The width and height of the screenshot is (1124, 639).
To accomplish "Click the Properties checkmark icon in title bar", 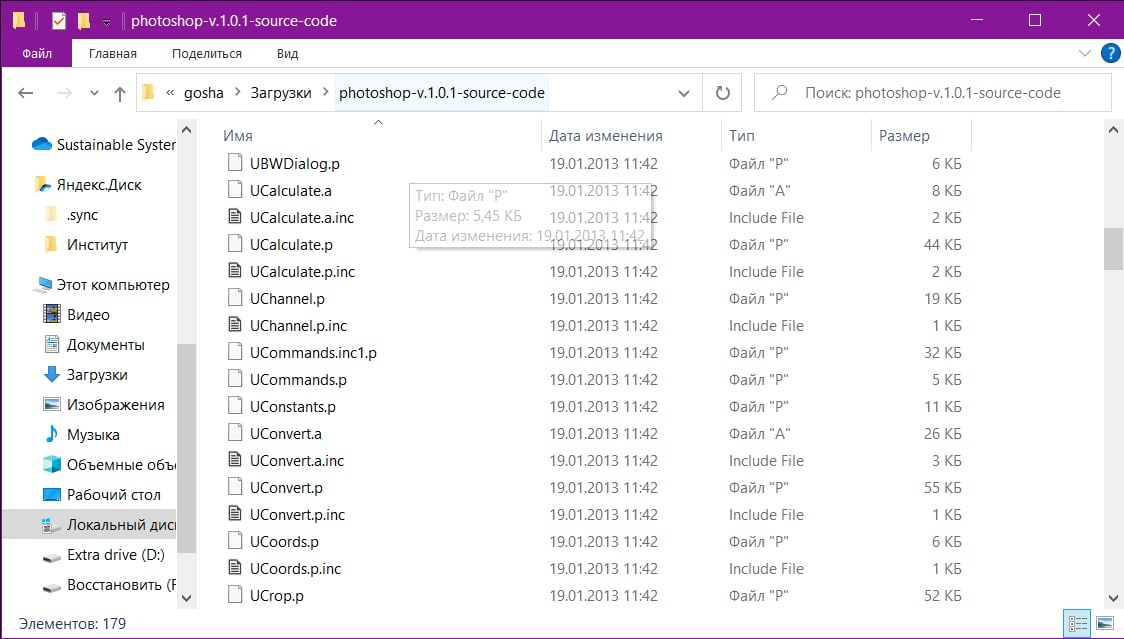I will [x=58, y=21].
